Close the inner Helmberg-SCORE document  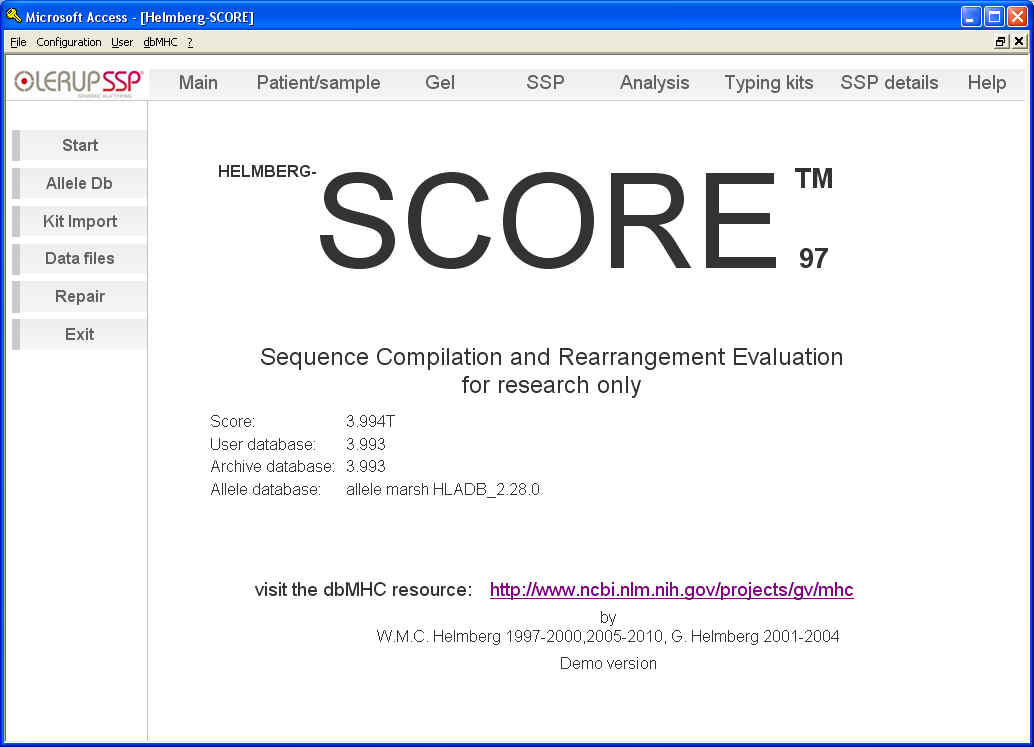pyautogui.click(x=1018, y=42)
